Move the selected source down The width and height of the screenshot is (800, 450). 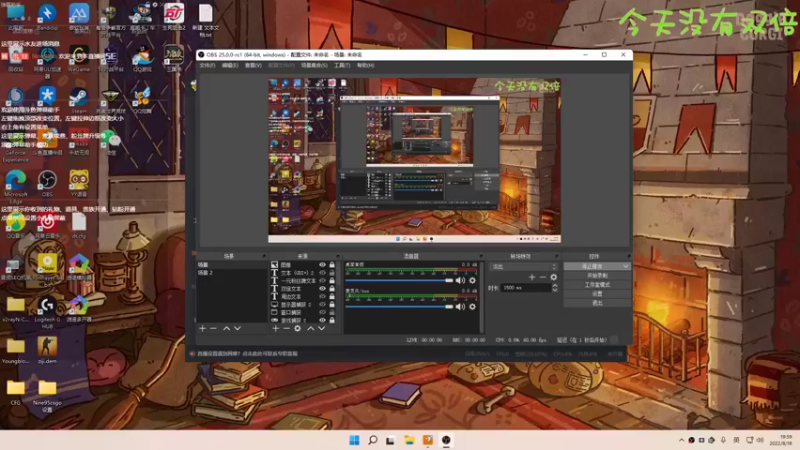pyautogui.click(x=321, y=329)
